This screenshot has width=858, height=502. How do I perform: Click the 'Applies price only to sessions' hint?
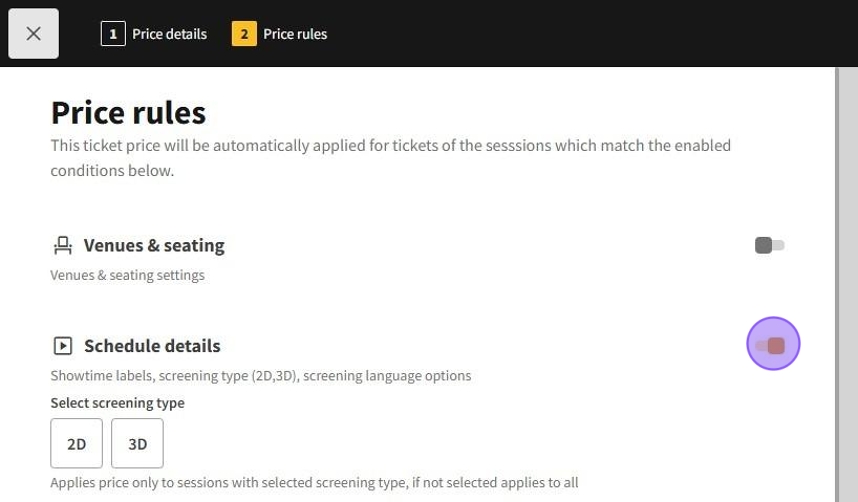click(314, 482)
